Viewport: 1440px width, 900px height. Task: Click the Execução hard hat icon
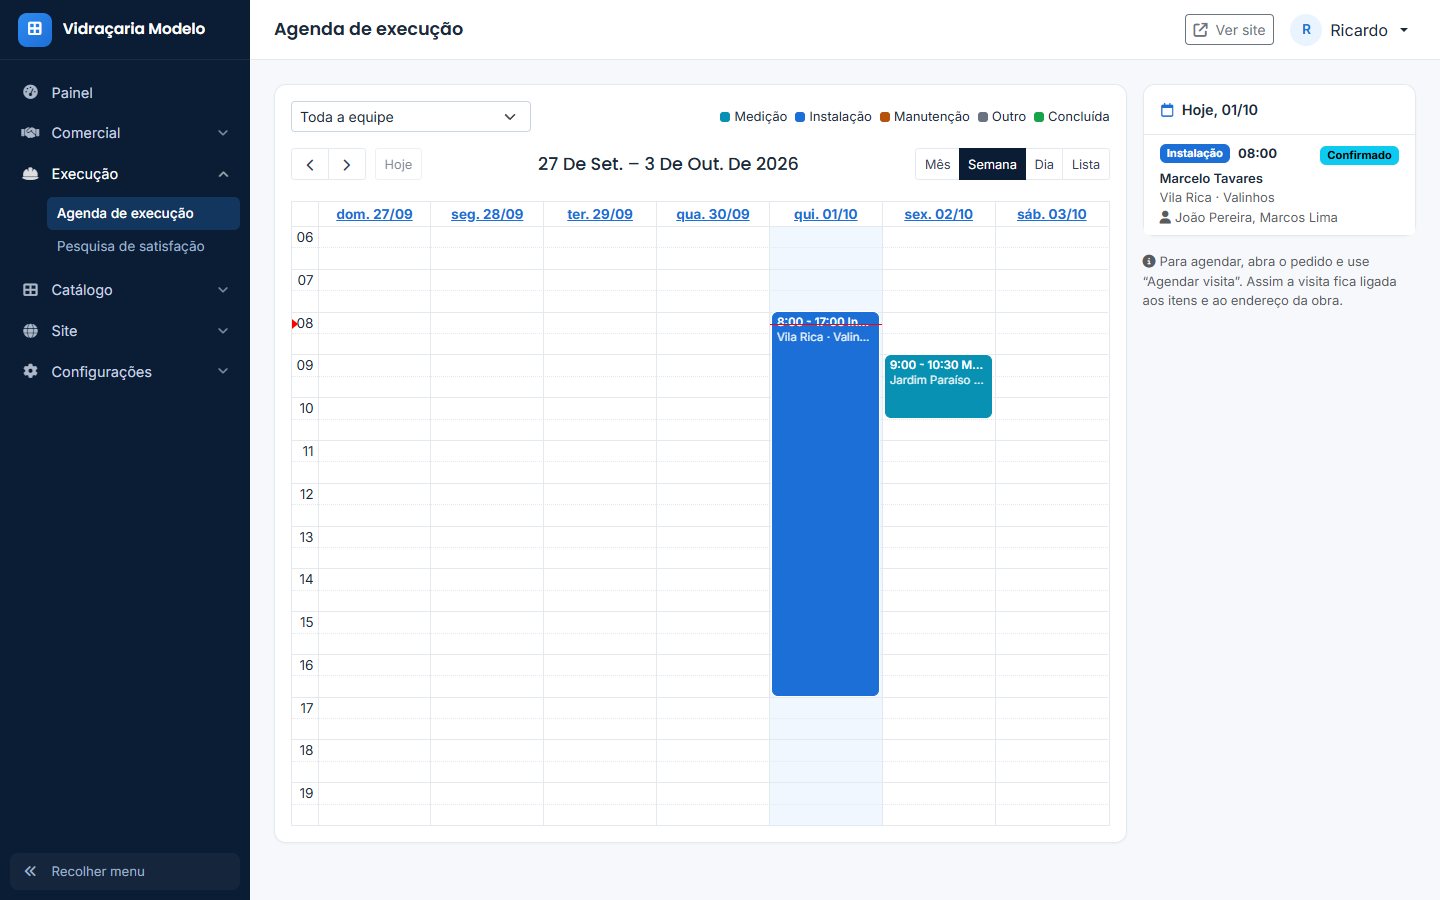[31, 174]
